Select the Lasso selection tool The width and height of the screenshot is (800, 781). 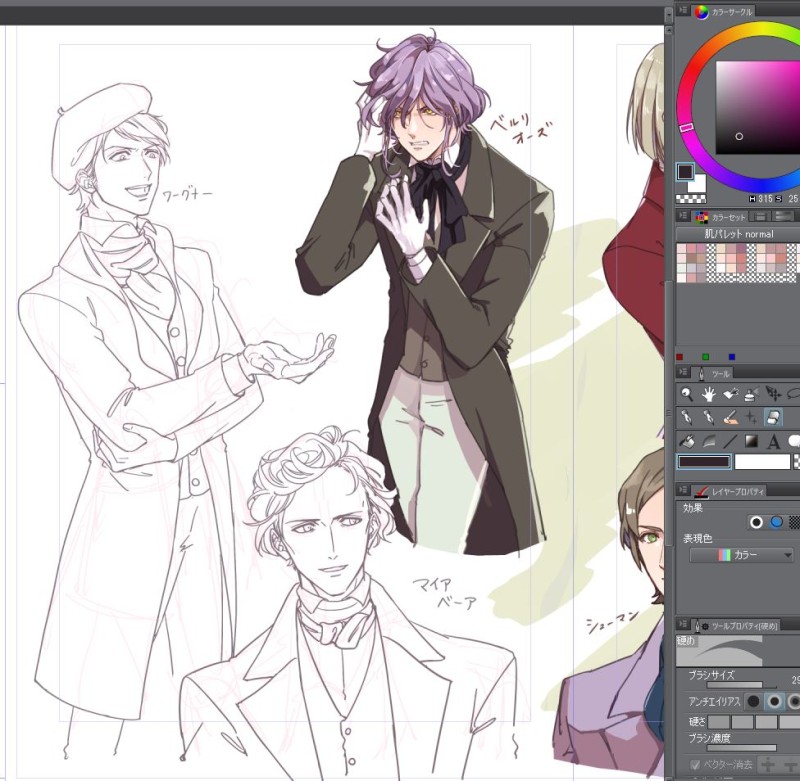click(793, 394)
